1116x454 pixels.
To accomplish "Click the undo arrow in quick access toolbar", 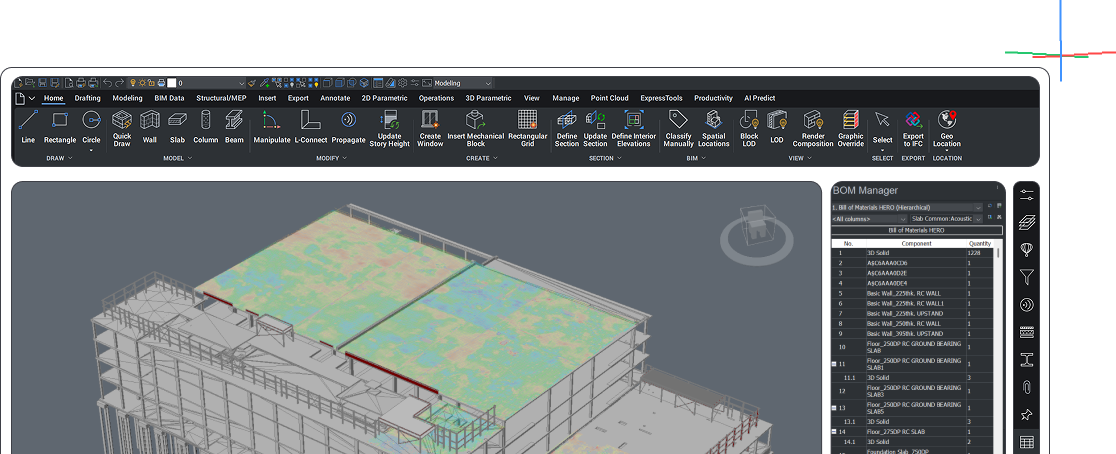I will point(107,83).
